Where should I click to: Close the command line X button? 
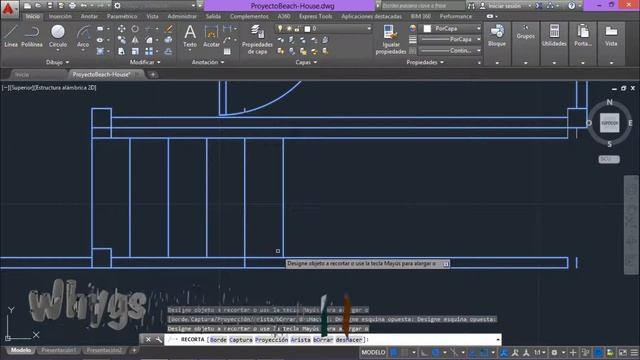pos(148,340)
